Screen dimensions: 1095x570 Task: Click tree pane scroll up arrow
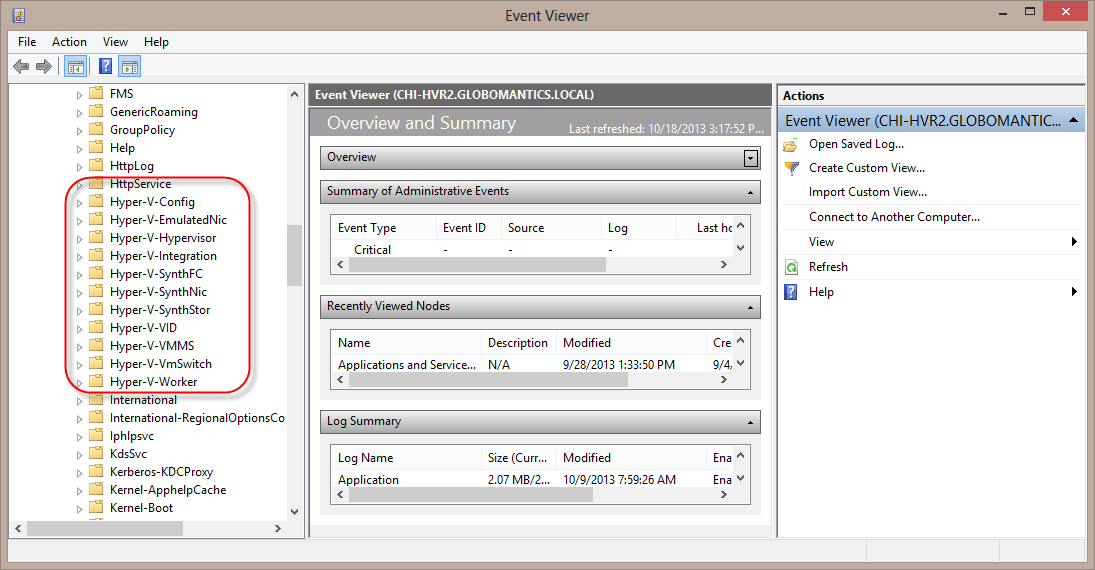pyautogui.click(x=294, y=94)
